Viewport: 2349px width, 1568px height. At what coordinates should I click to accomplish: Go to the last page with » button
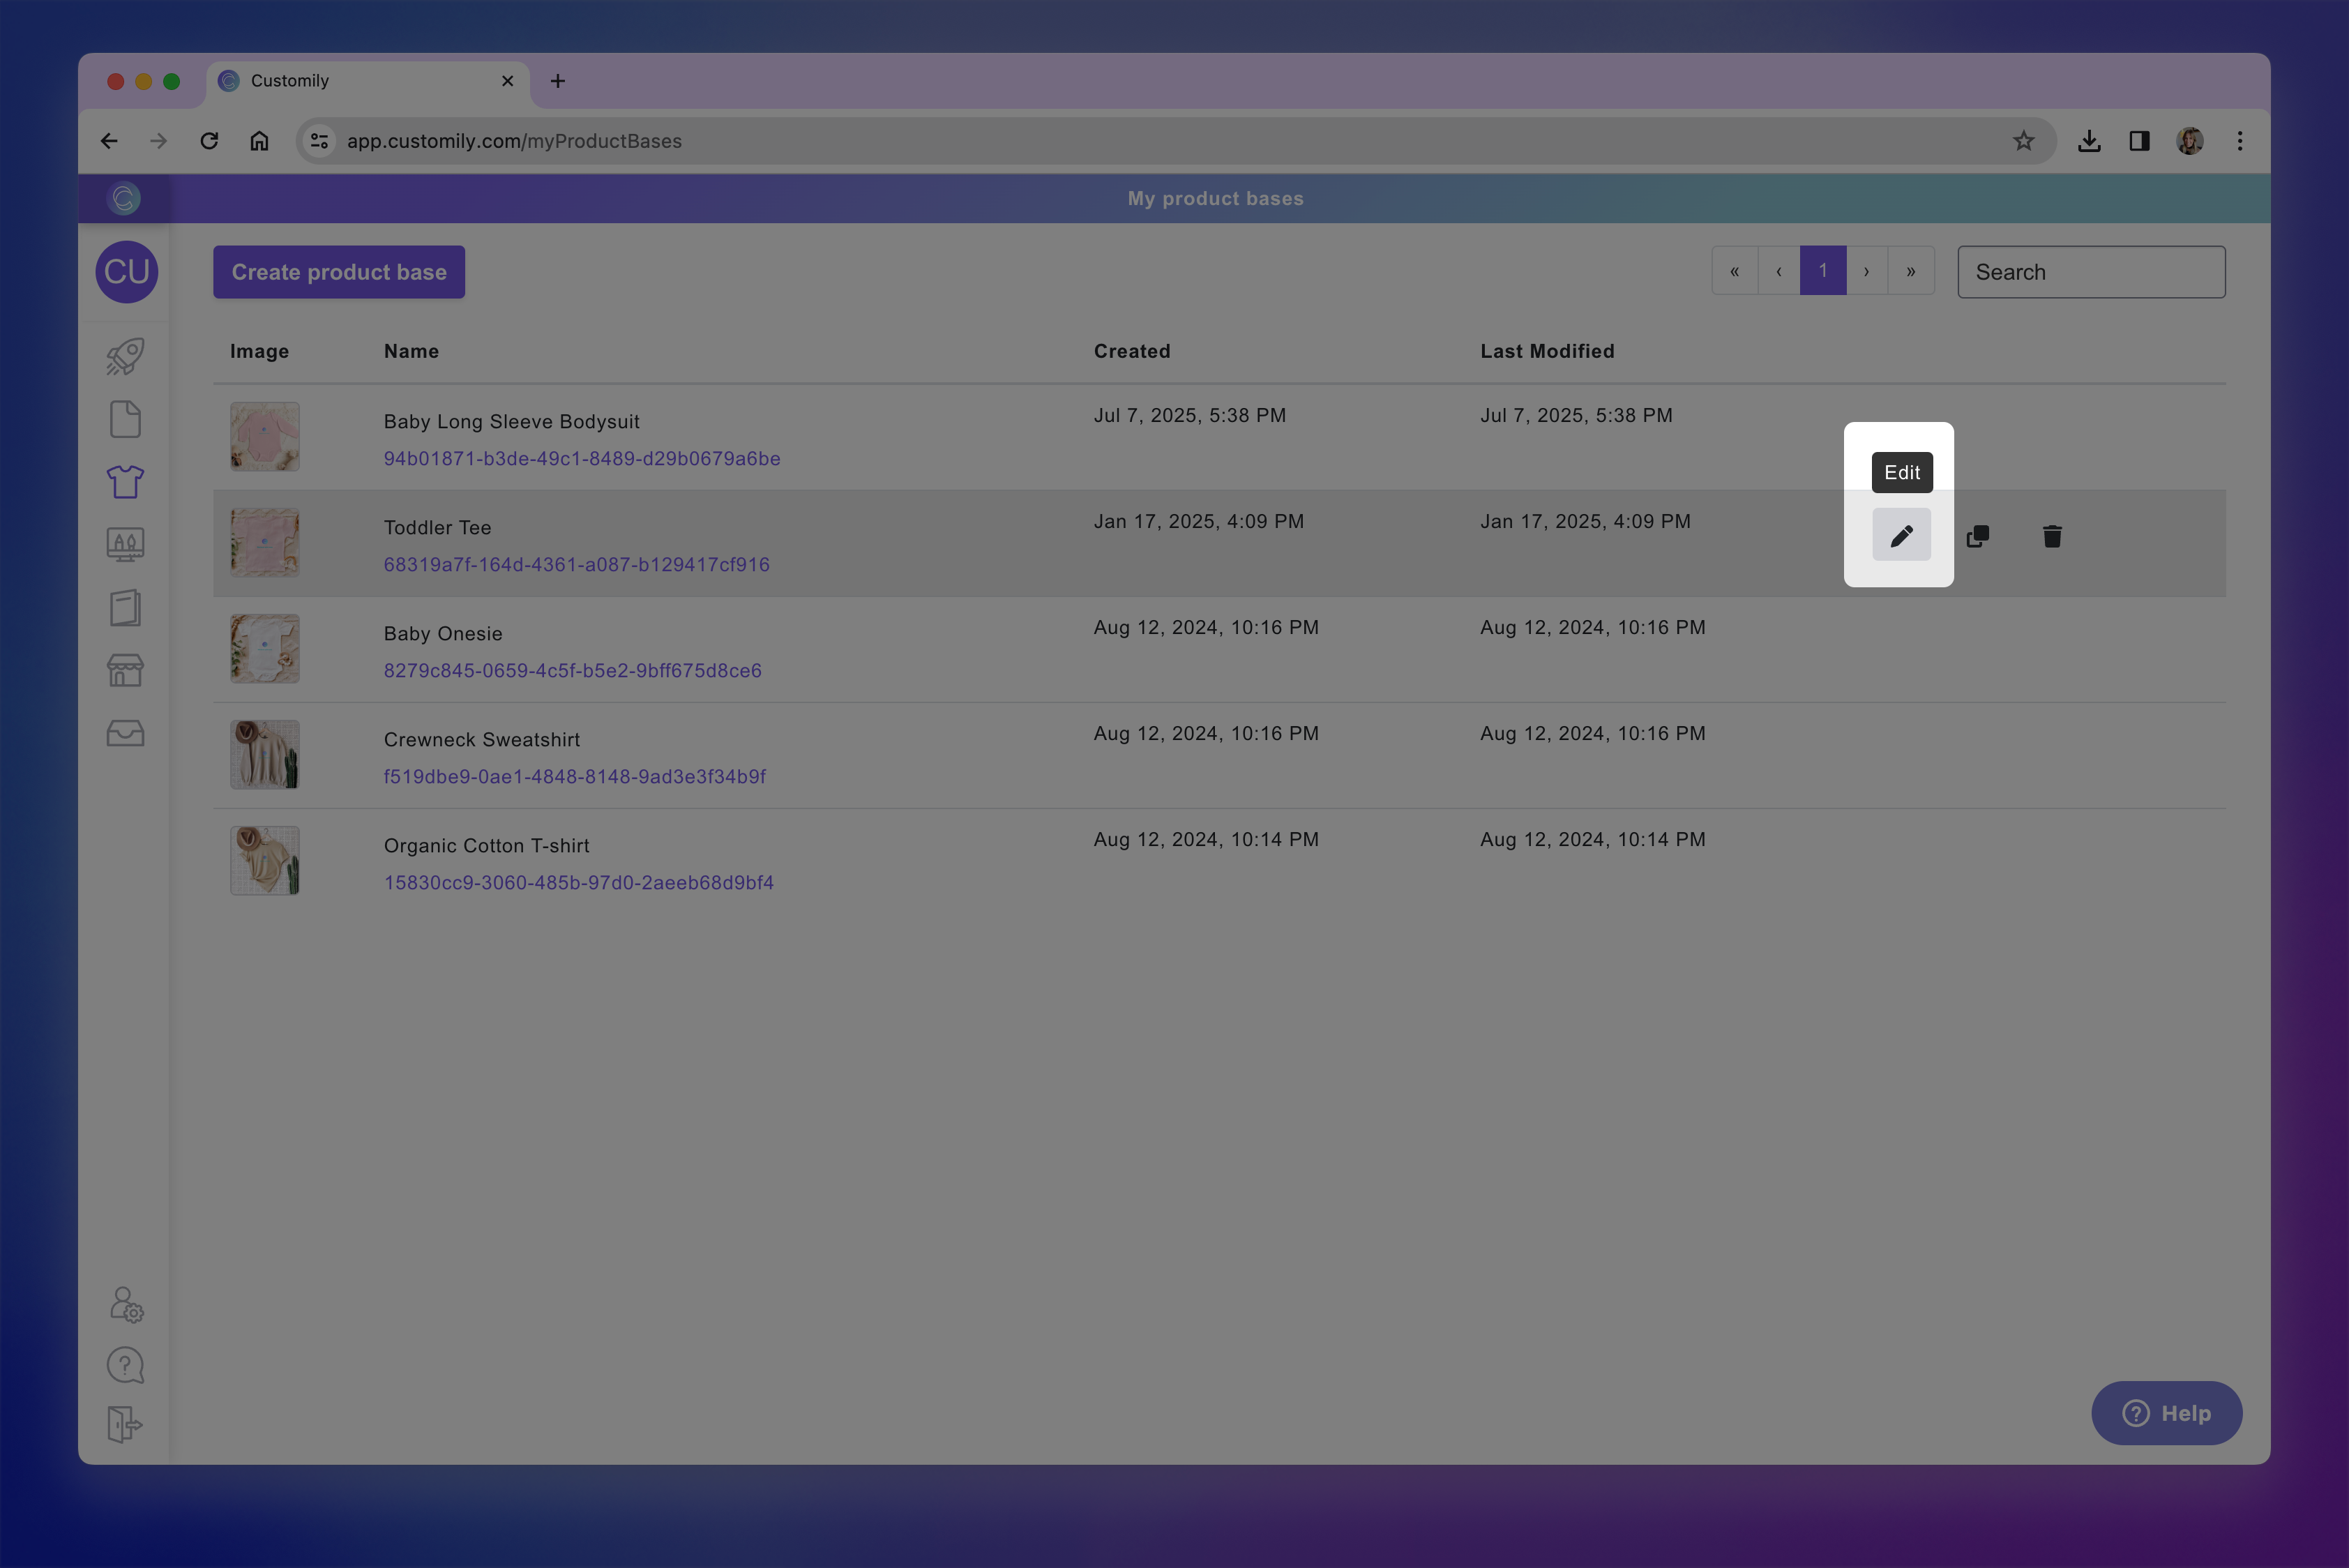1911,271
